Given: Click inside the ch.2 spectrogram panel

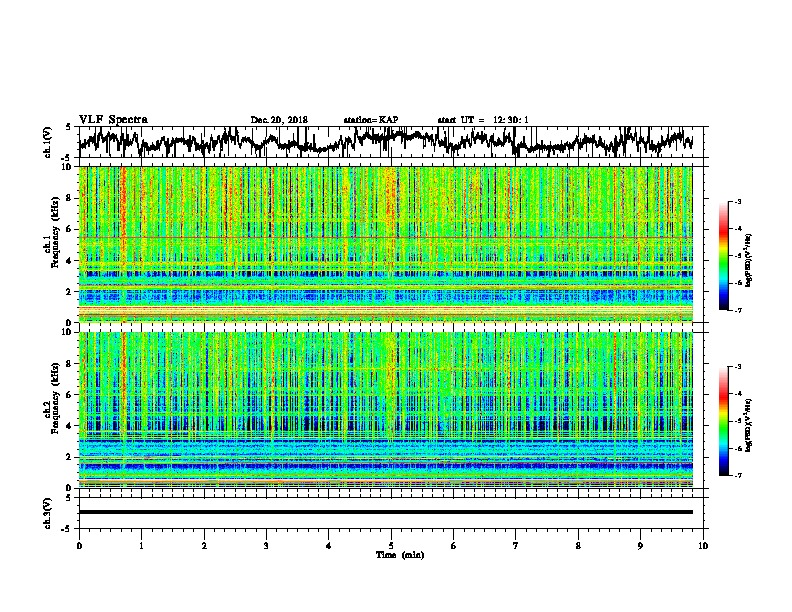Looking at the screenshot, I should [385, 410].
